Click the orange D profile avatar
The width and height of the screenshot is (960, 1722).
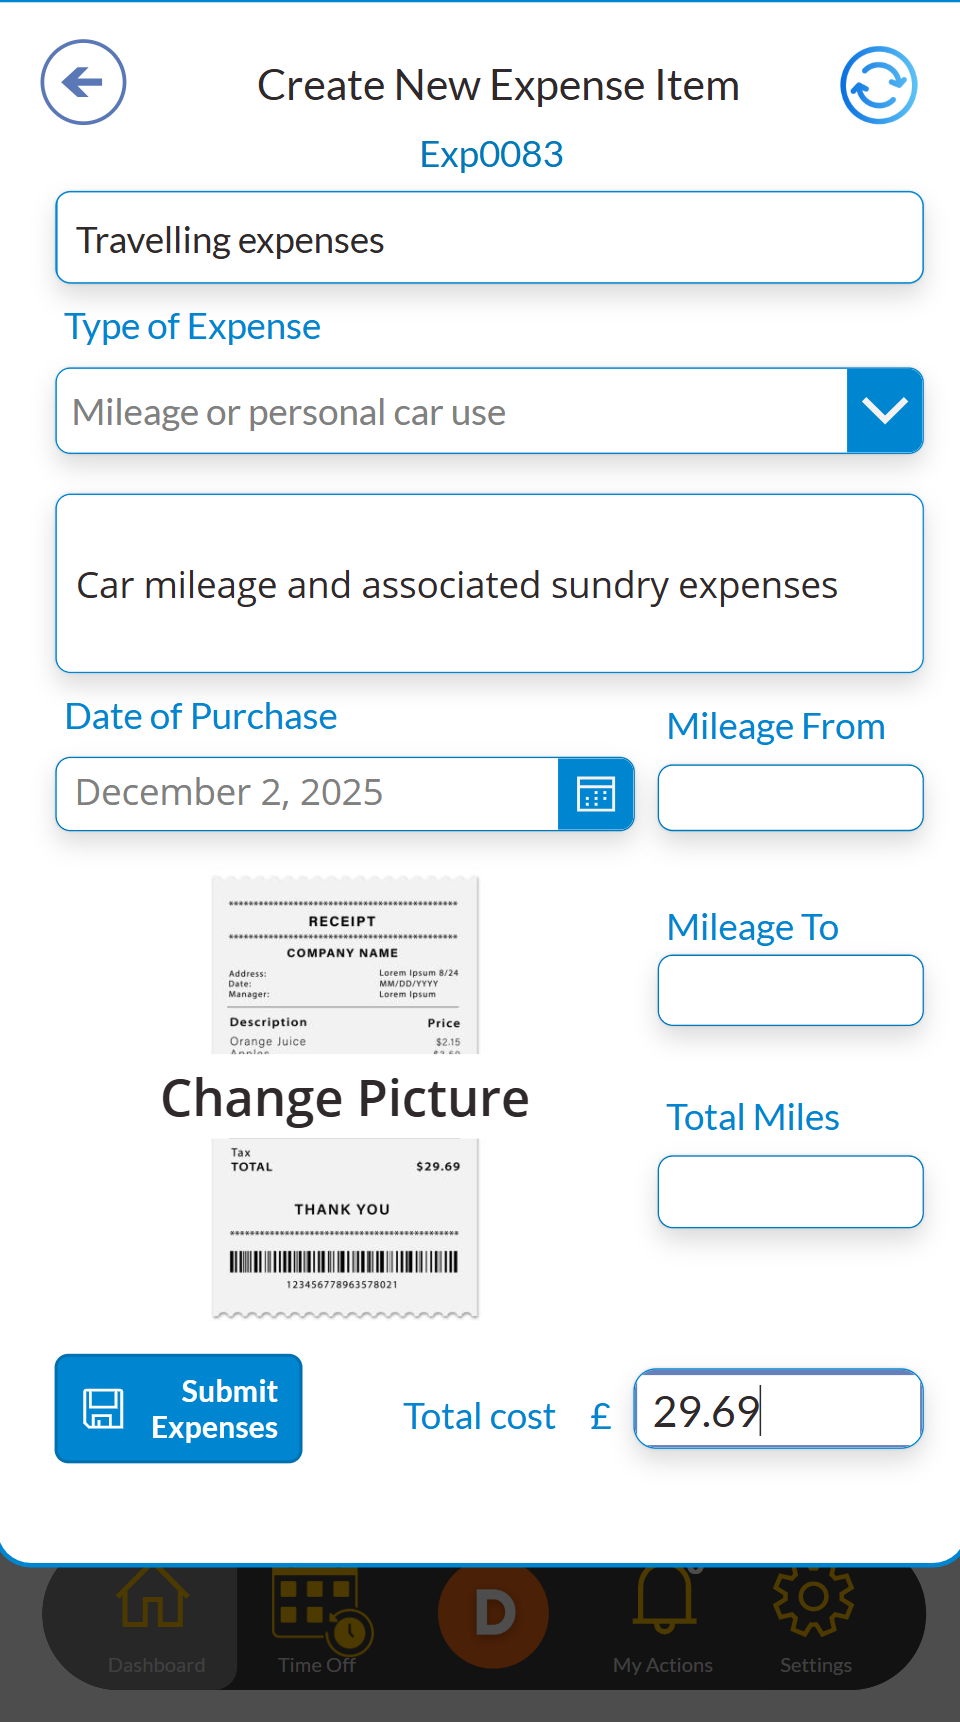(494, 1612)
